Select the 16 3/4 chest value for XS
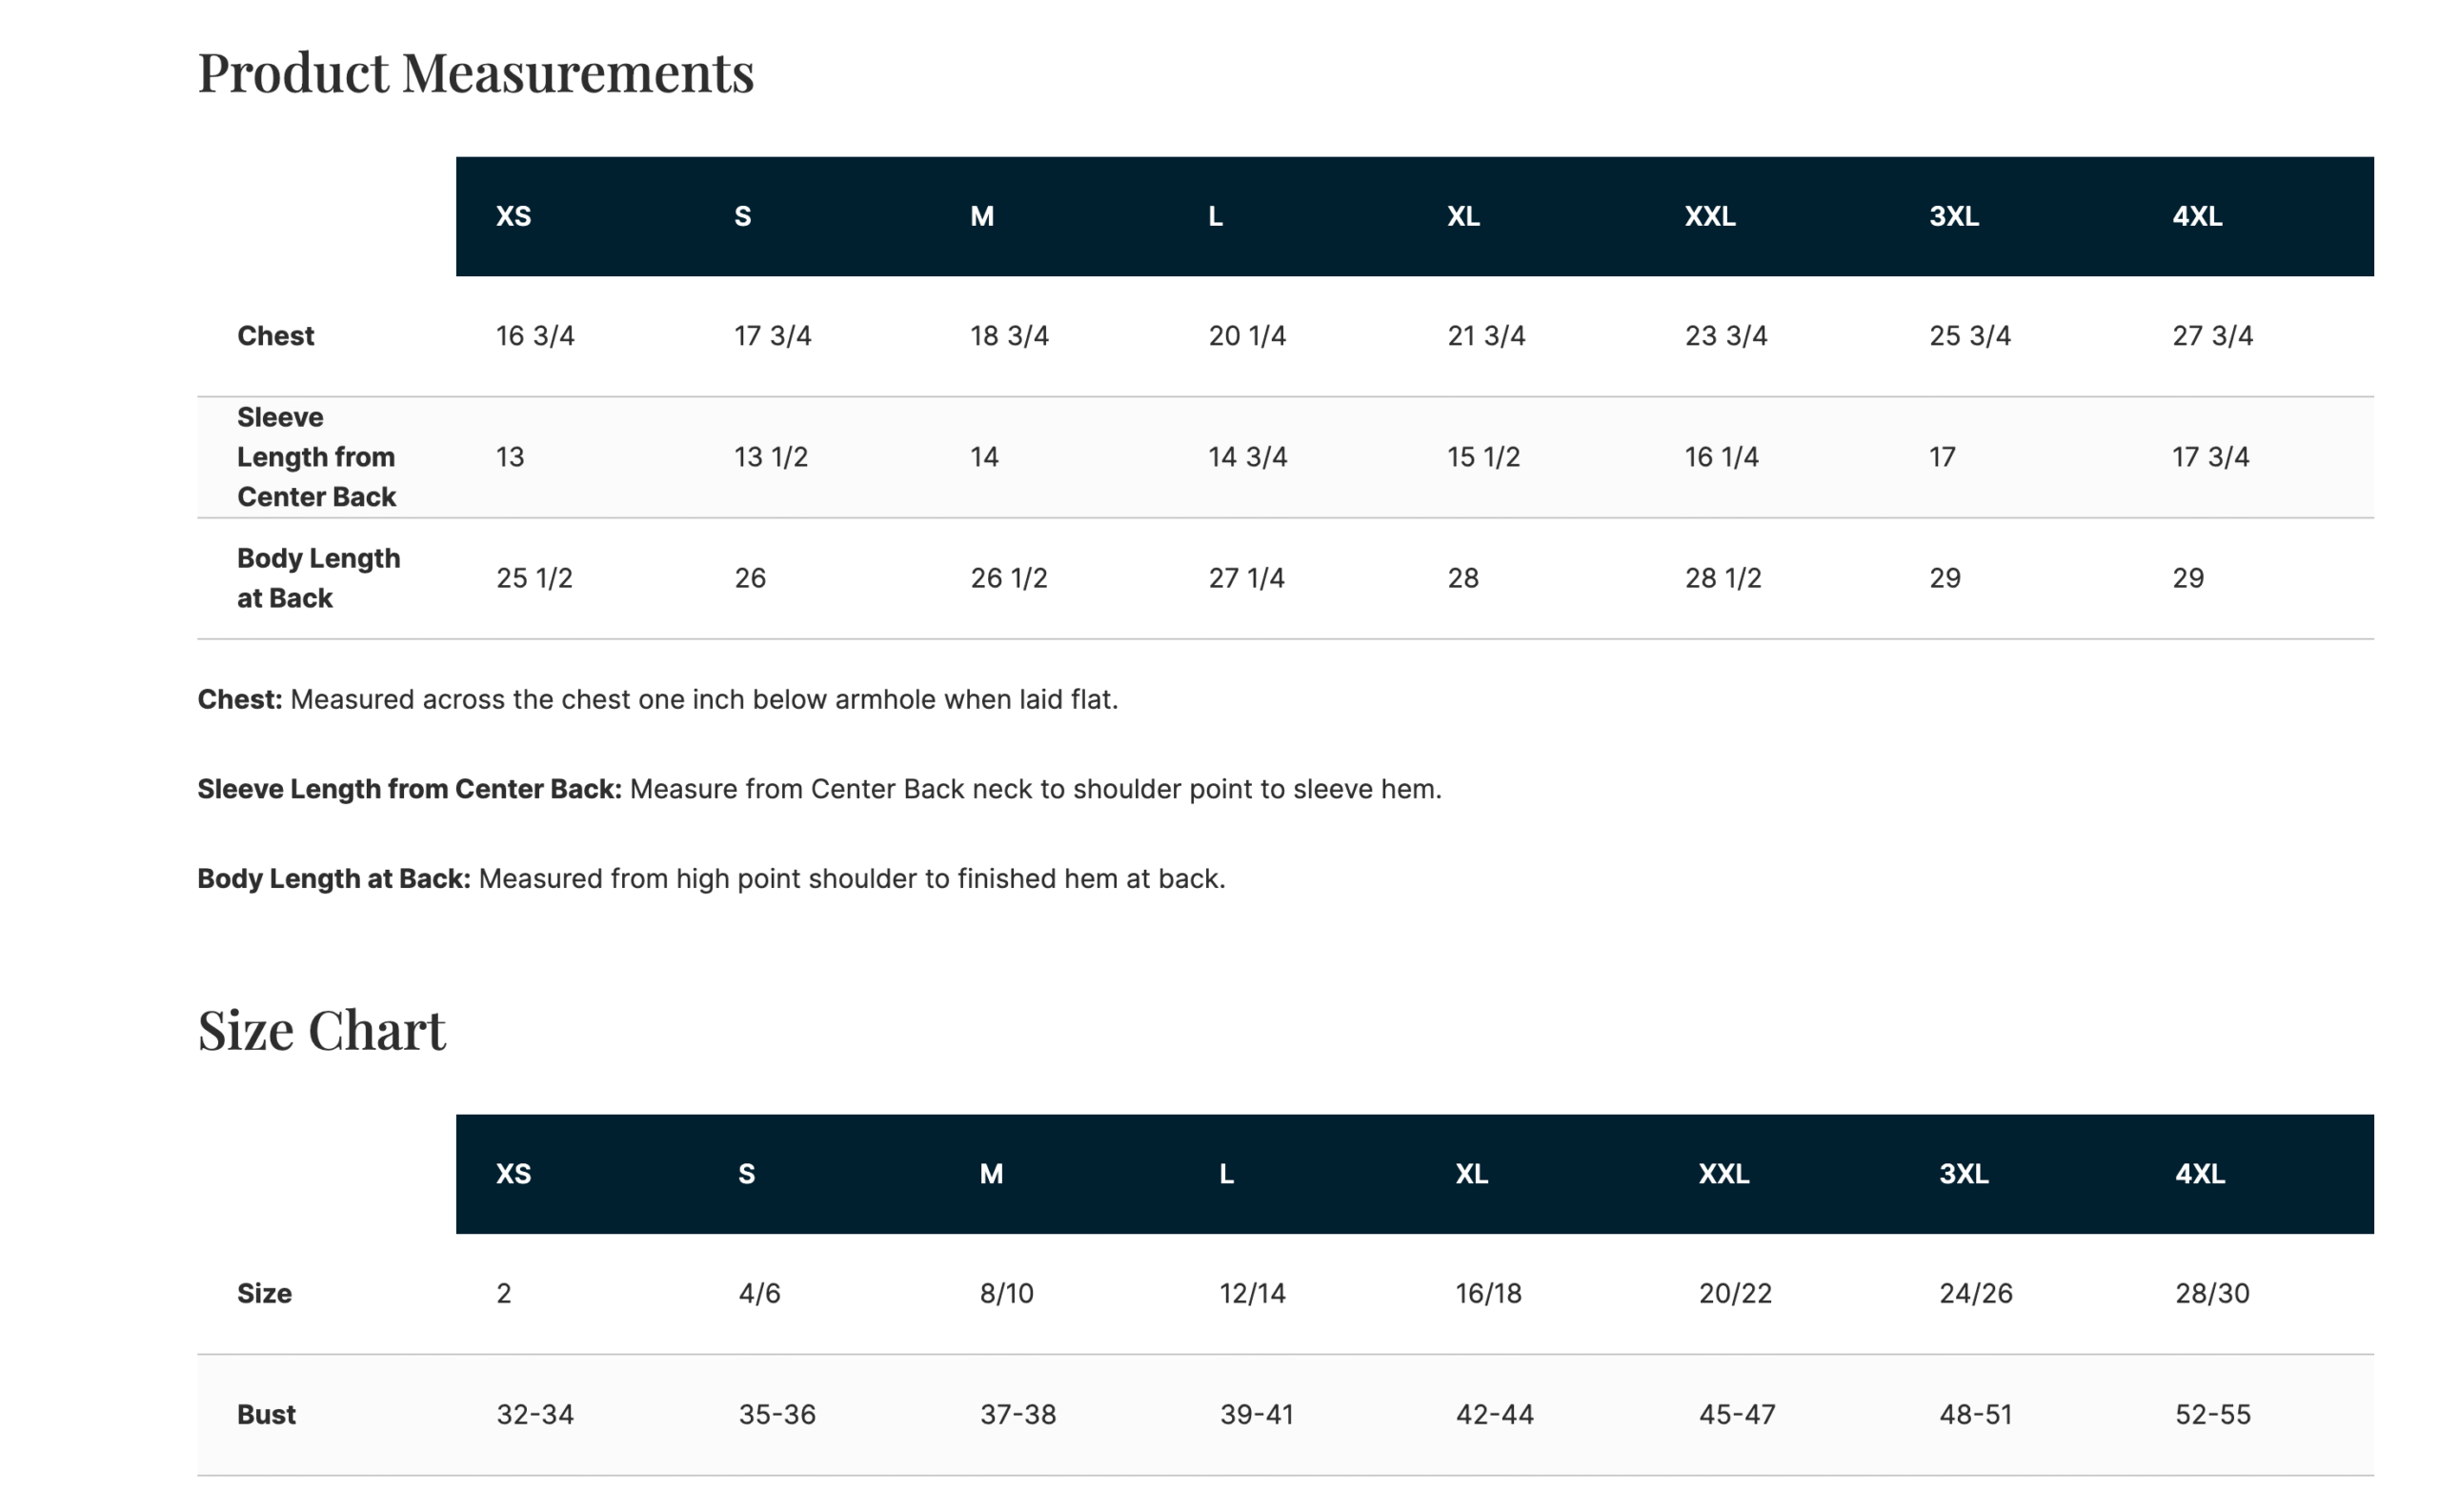Screen dimensions: 2439x1512 click(x=535, y=336)
